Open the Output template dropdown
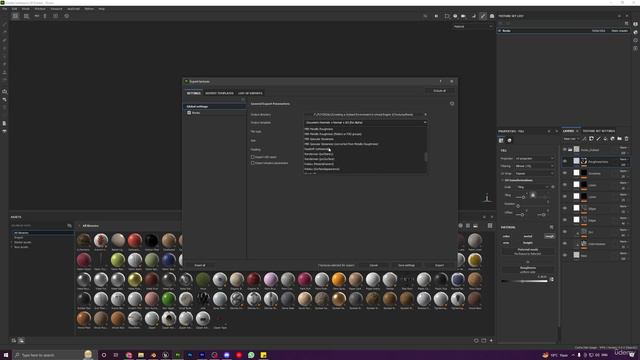The image size is (640, 360). [x=365, y=122]
